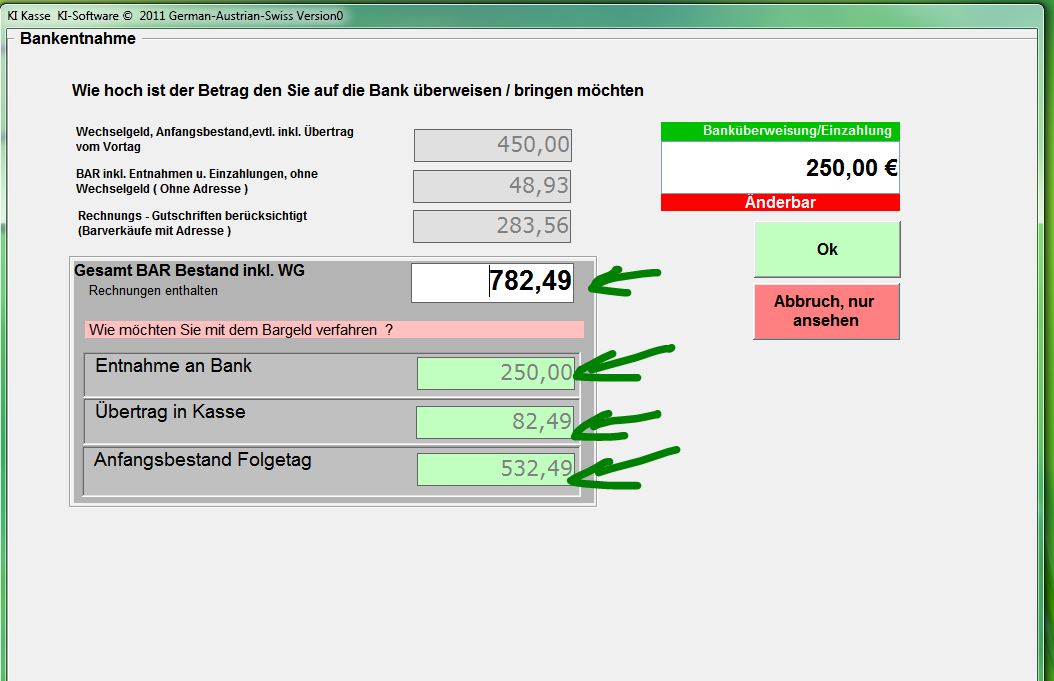Click the Entnahme an Bank amount field
1054x681 pixels.
[x=495, y=373]
